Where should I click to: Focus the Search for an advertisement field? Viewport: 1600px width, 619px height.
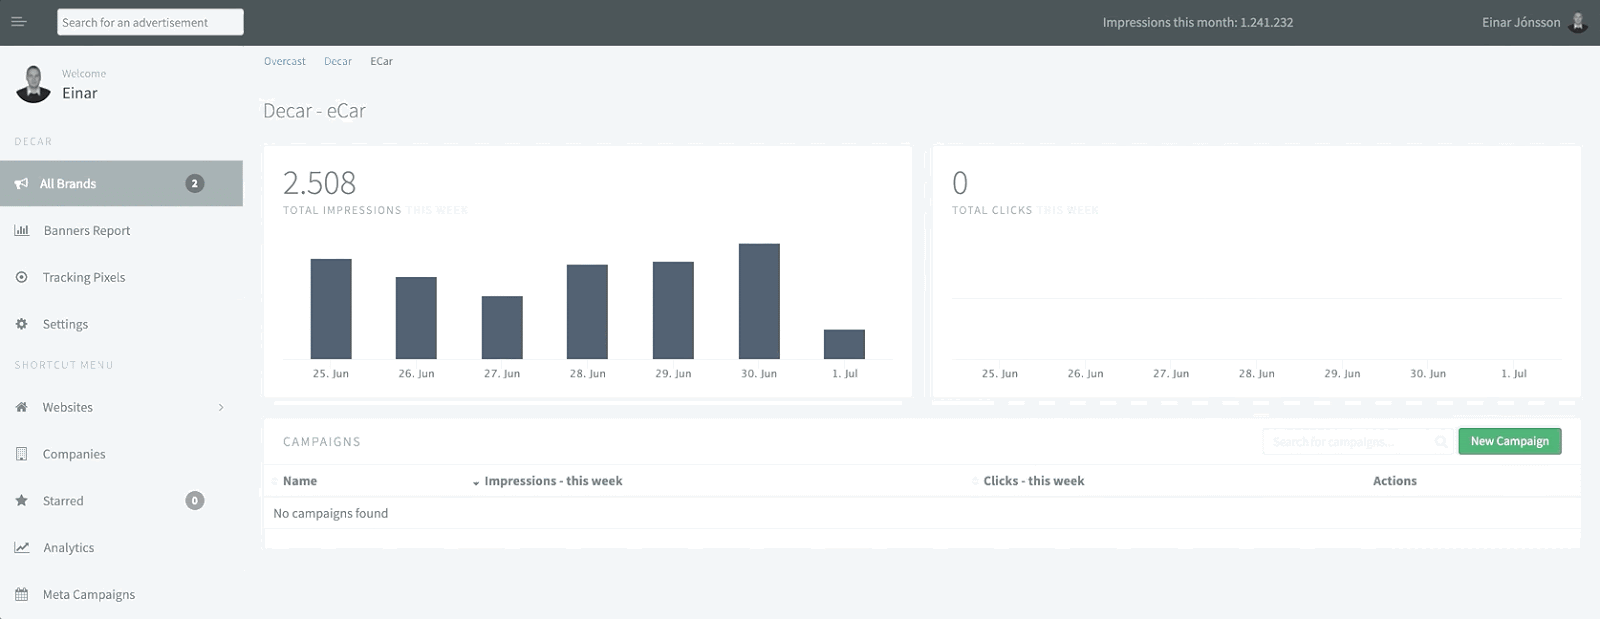[150, 22]
